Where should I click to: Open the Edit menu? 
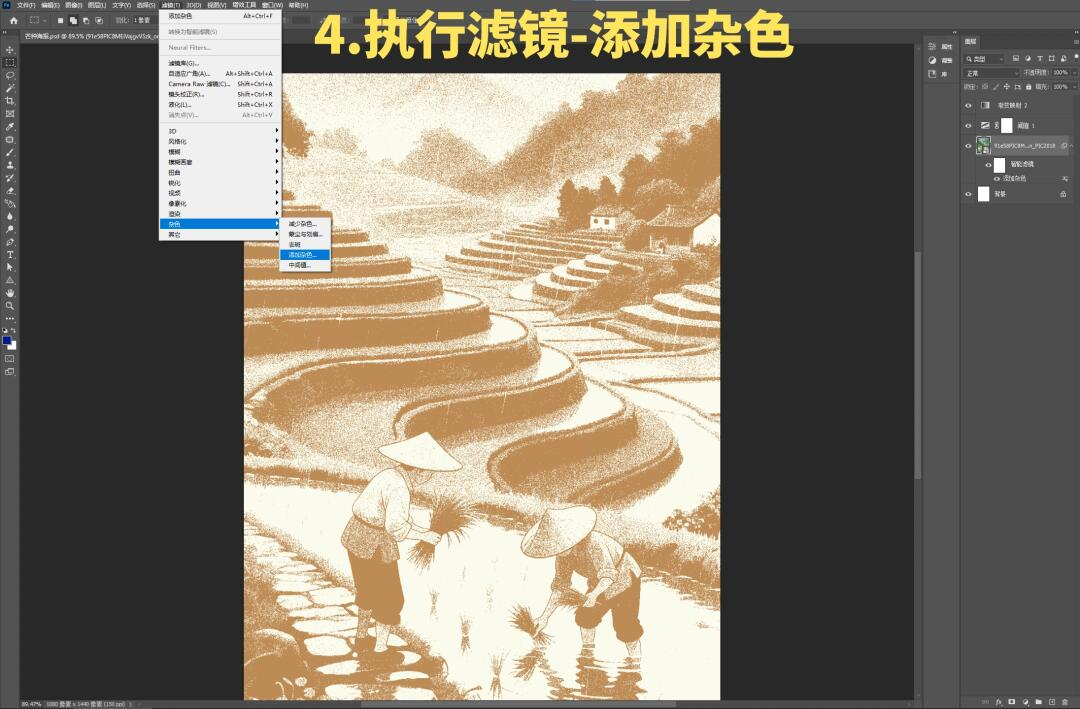point(50,5)
